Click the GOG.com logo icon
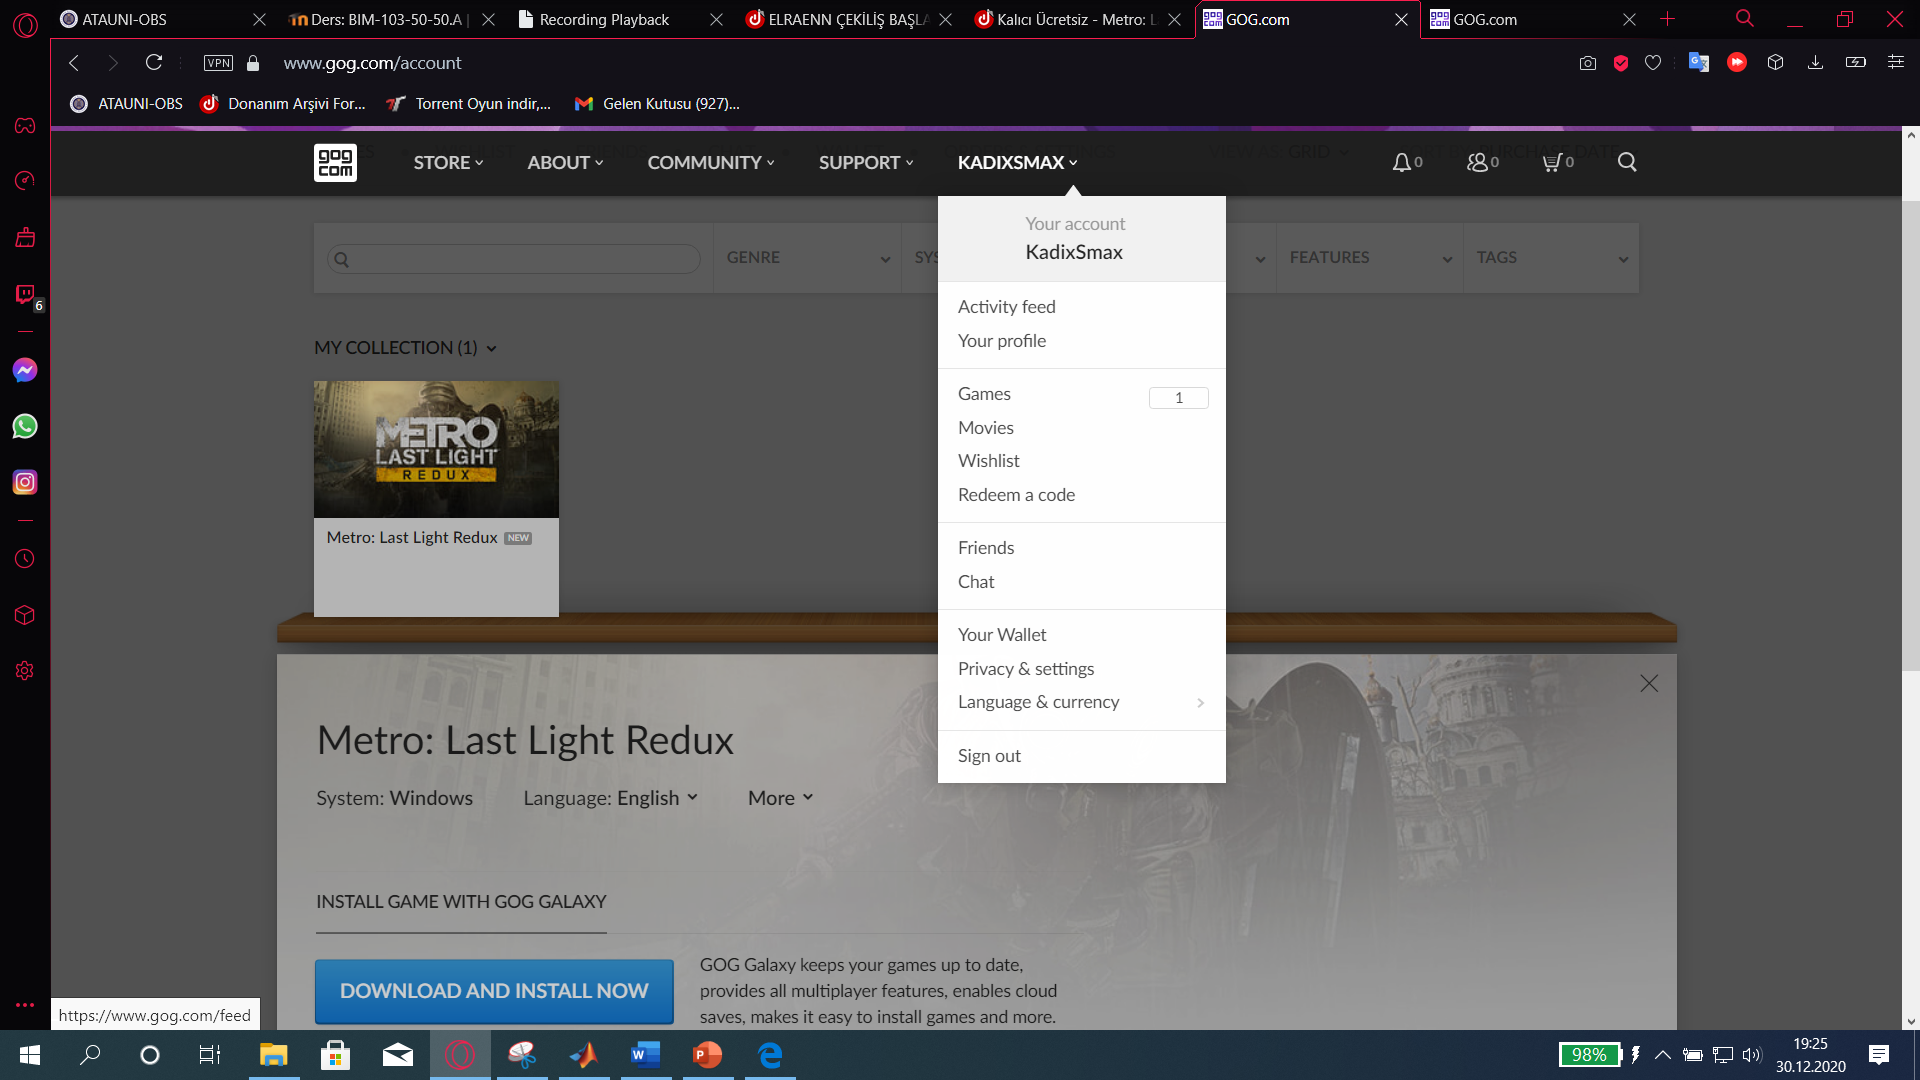 point(335,162)
